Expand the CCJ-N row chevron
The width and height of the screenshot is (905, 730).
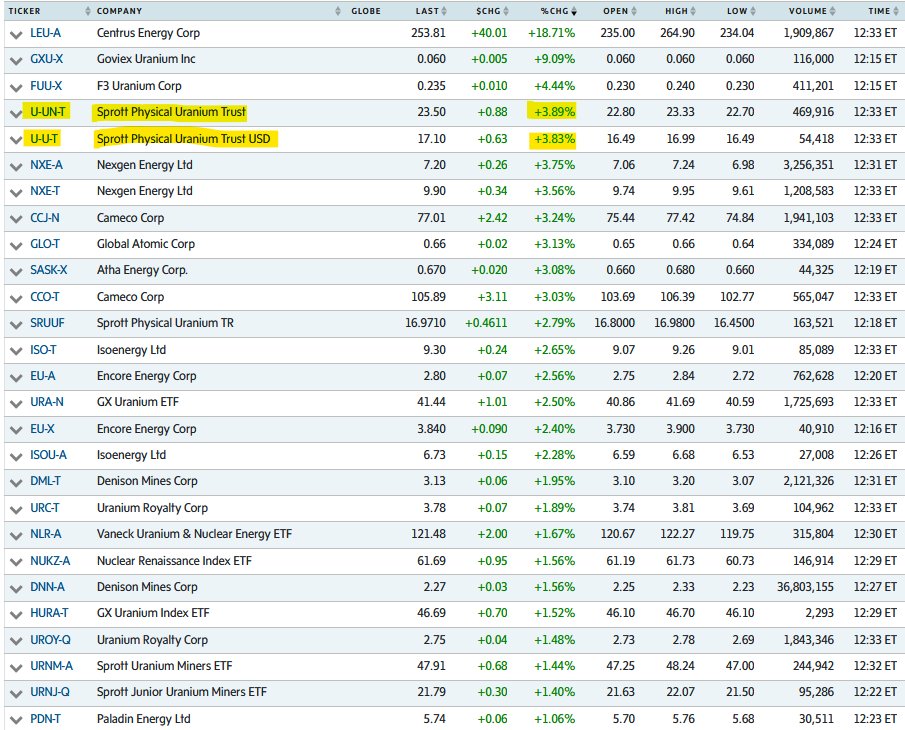pyautogui.click(x=16, y=219)
